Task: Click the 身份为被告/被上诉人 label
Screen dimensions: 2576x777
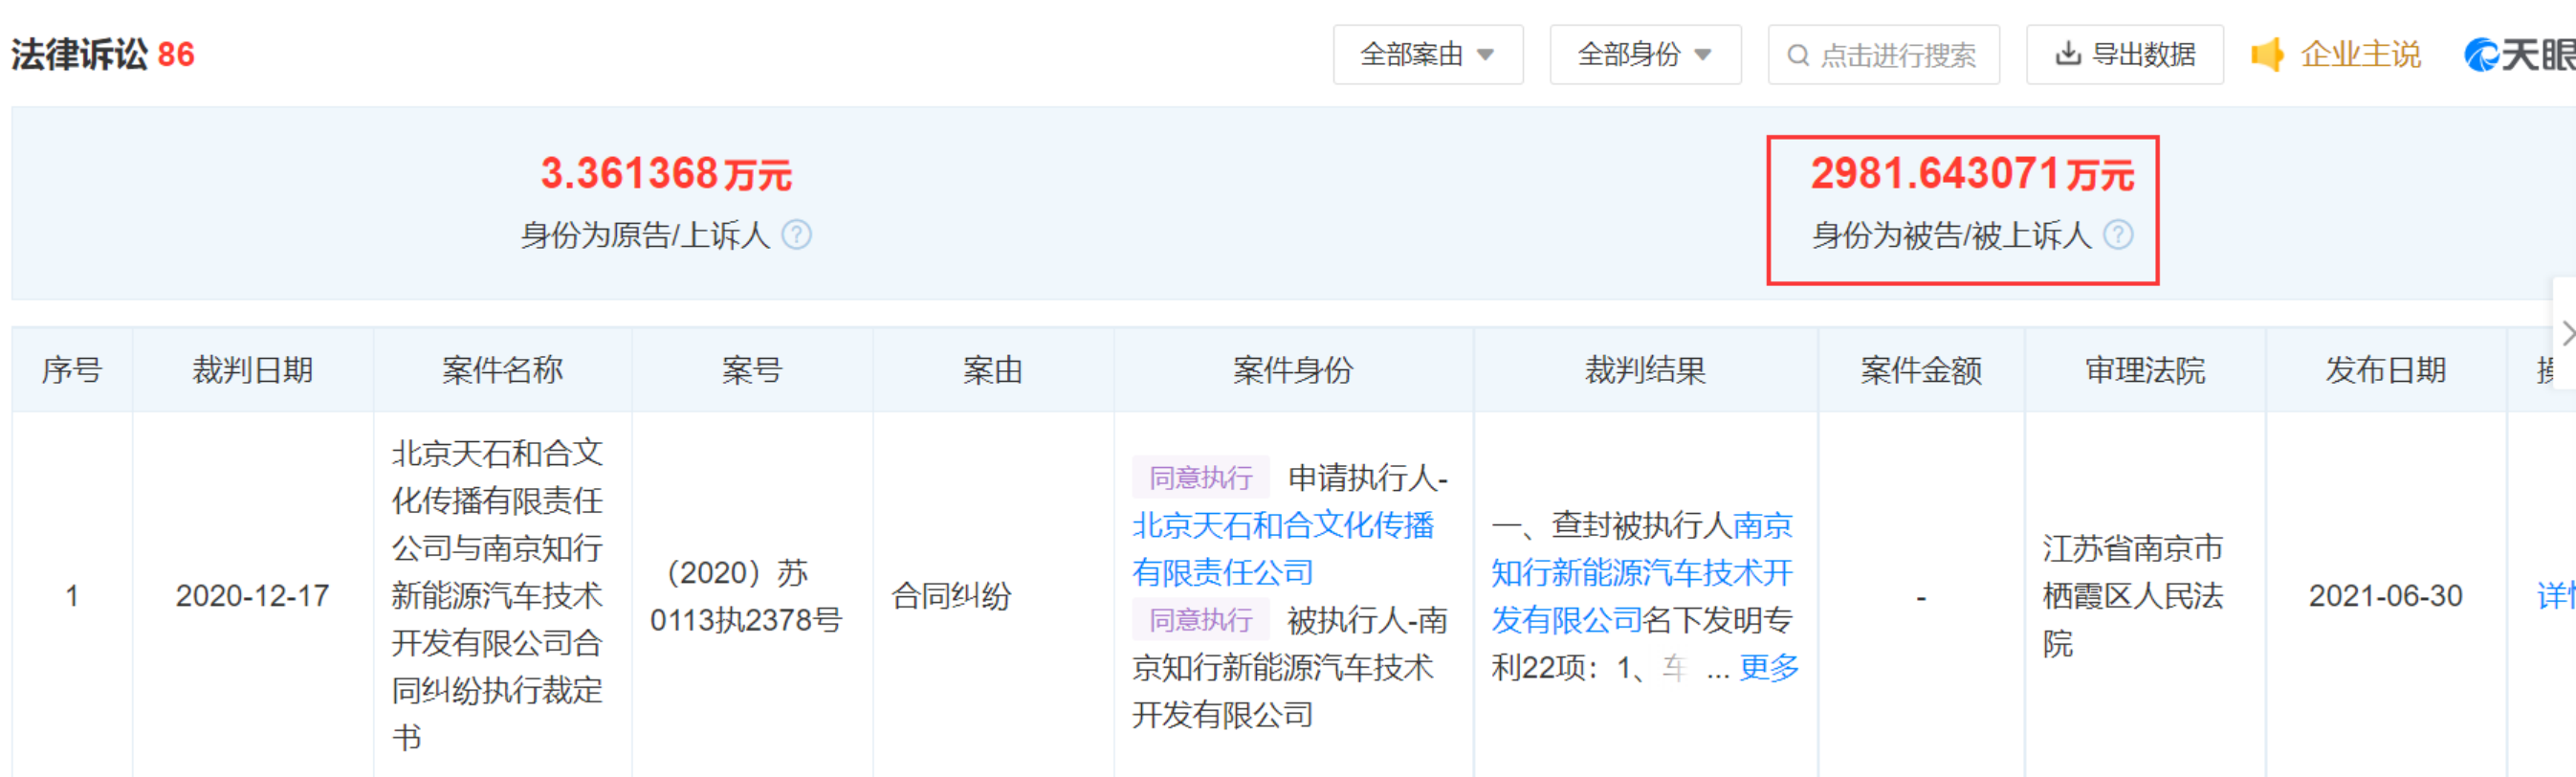Action: (1952, 235)
